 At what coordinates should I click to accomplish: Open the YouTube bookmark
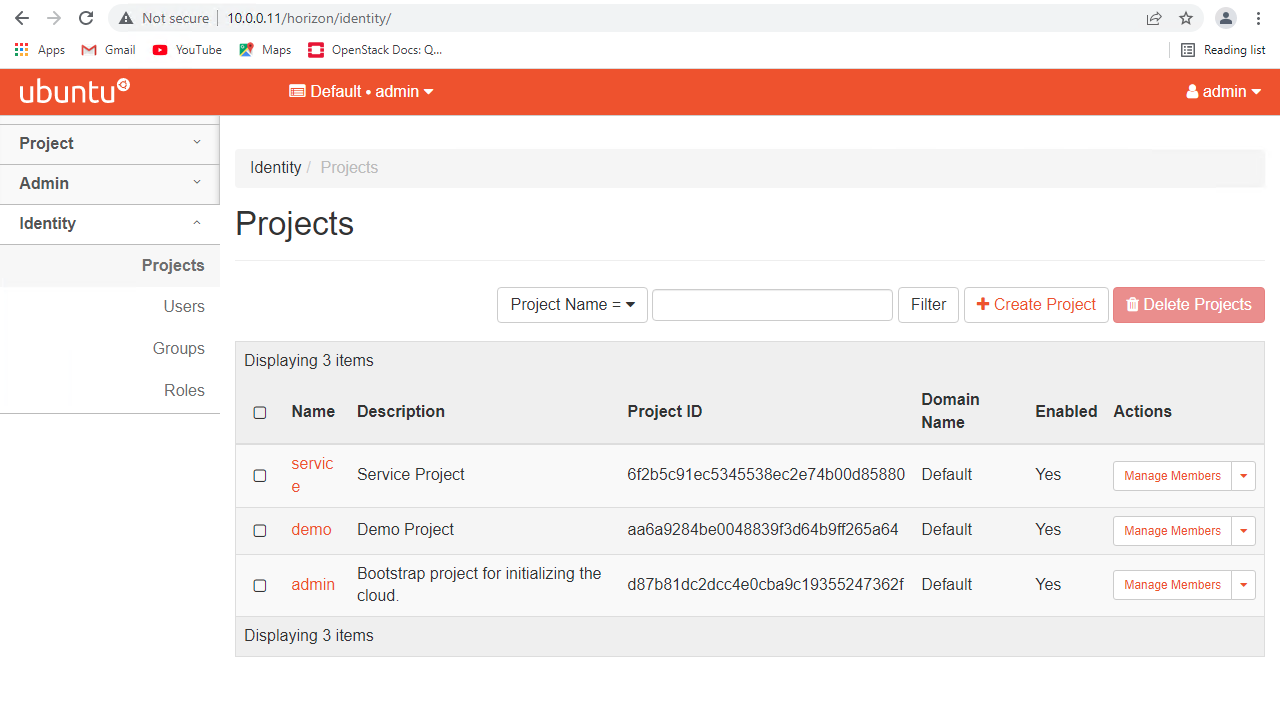[187, 49]
